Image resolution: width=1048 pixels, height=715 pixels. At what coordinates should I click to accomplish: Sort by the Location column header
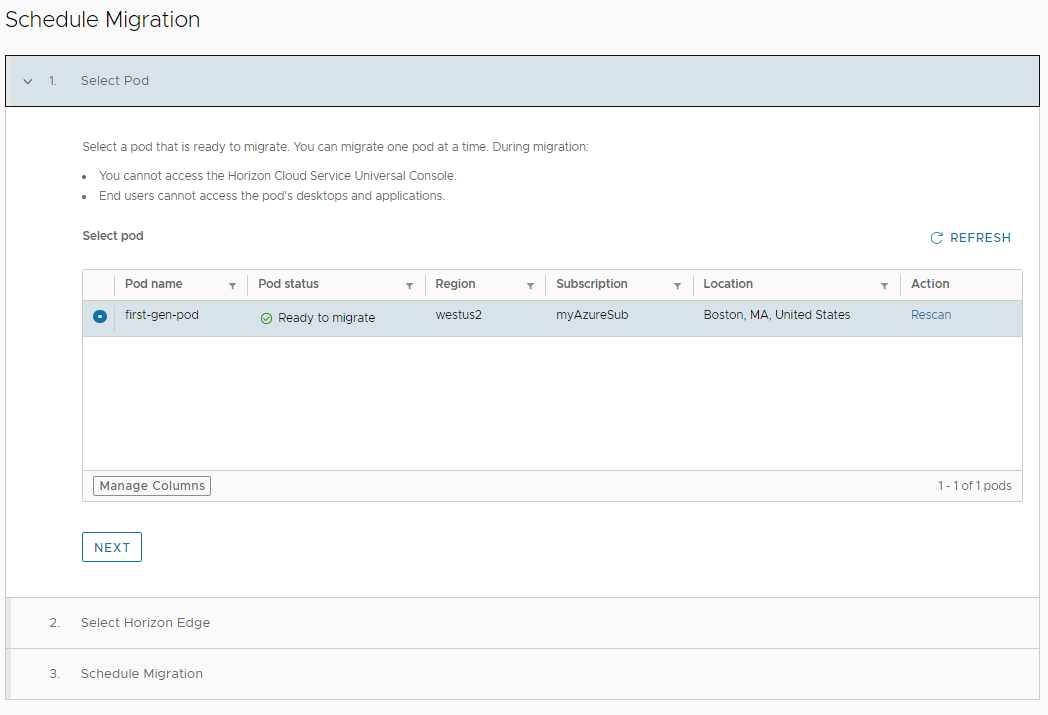coord(728,284)
